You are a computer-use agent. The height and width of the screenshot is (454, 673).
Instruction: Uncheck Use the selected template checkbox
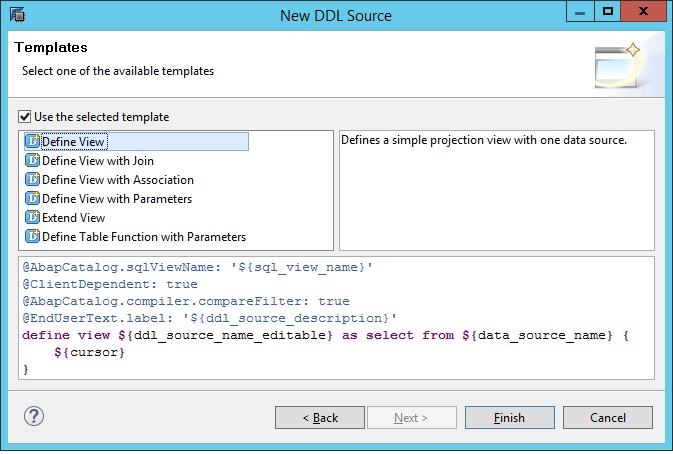[24, 117]
